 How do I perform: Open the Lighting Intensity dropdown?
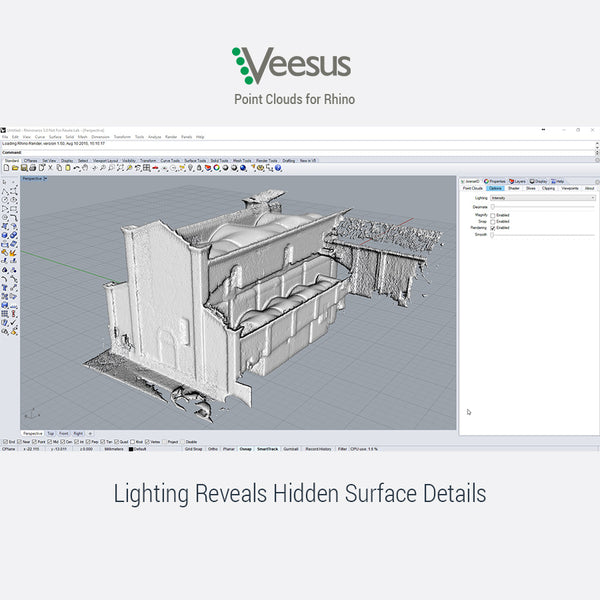click(x=542, y=198)
